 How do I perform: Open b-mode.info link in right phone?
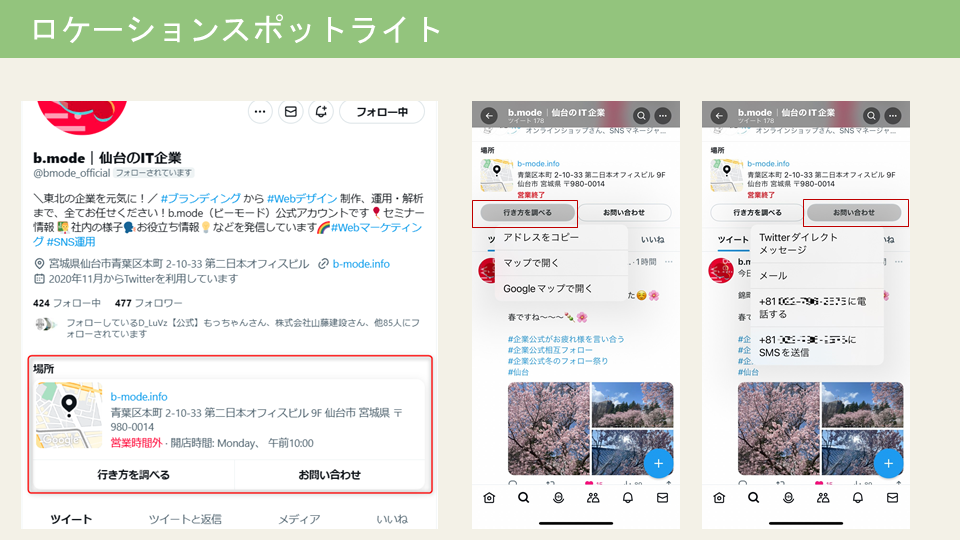click(768, 163)
